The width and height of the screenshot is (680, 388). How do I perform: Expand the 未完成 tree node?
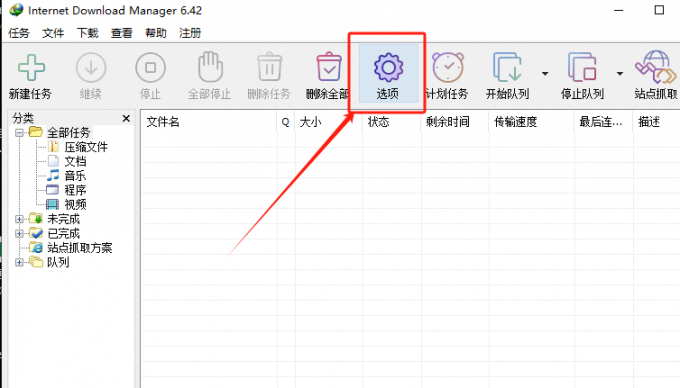(20, 219)
